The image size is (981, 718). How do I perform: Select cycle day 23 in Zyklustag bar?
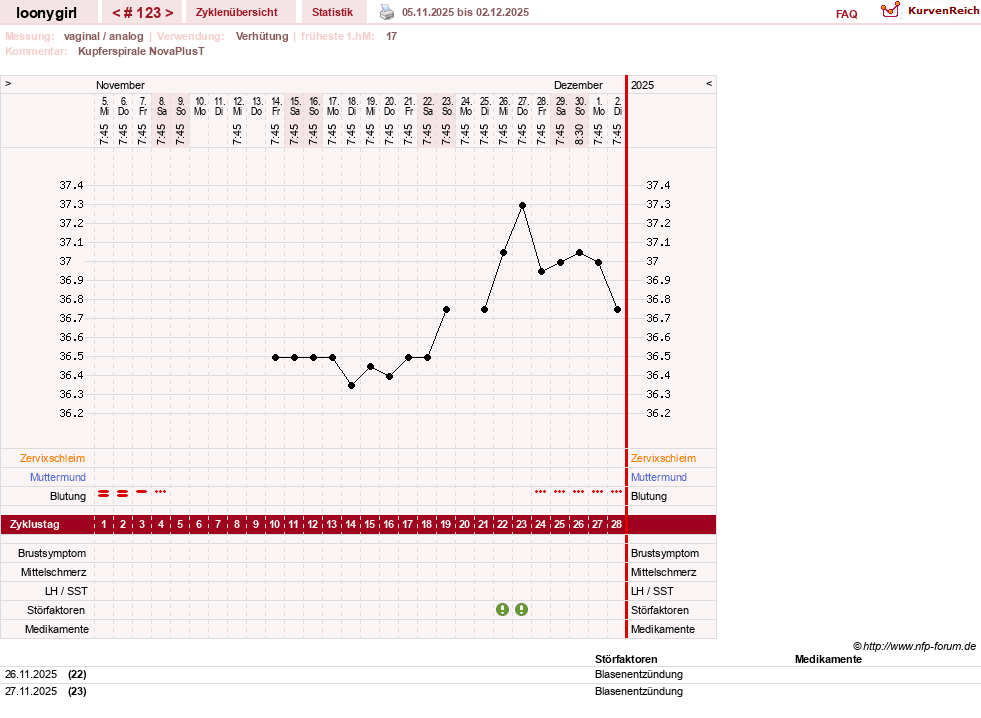521,524
